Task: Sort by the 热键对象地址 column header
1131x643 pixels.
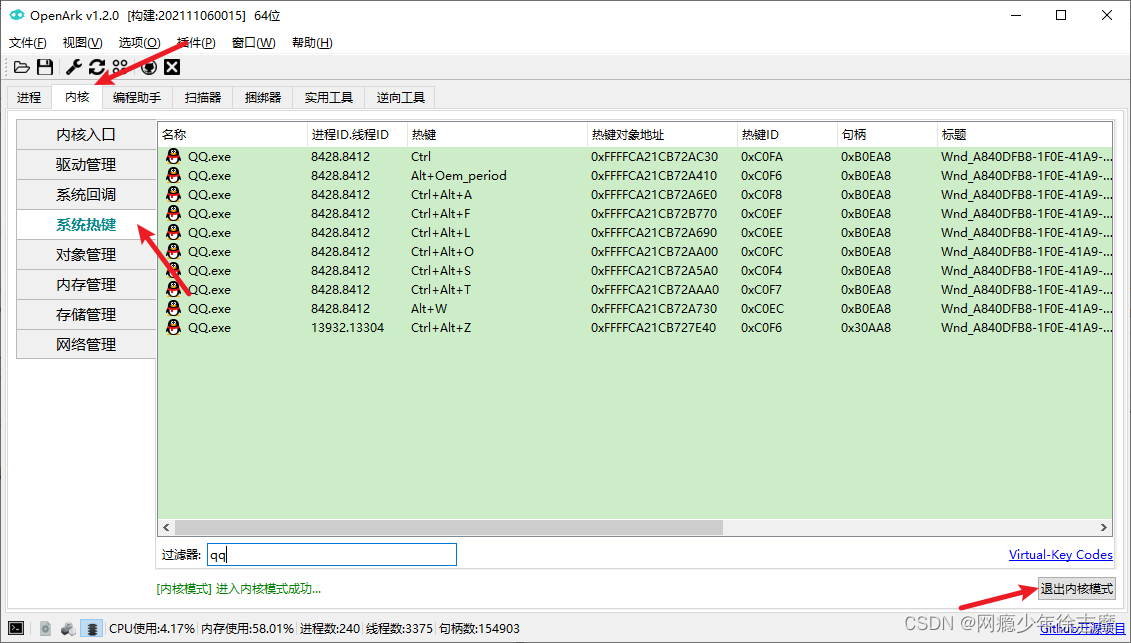Action: pyautogui.click(x=662, y=135)
